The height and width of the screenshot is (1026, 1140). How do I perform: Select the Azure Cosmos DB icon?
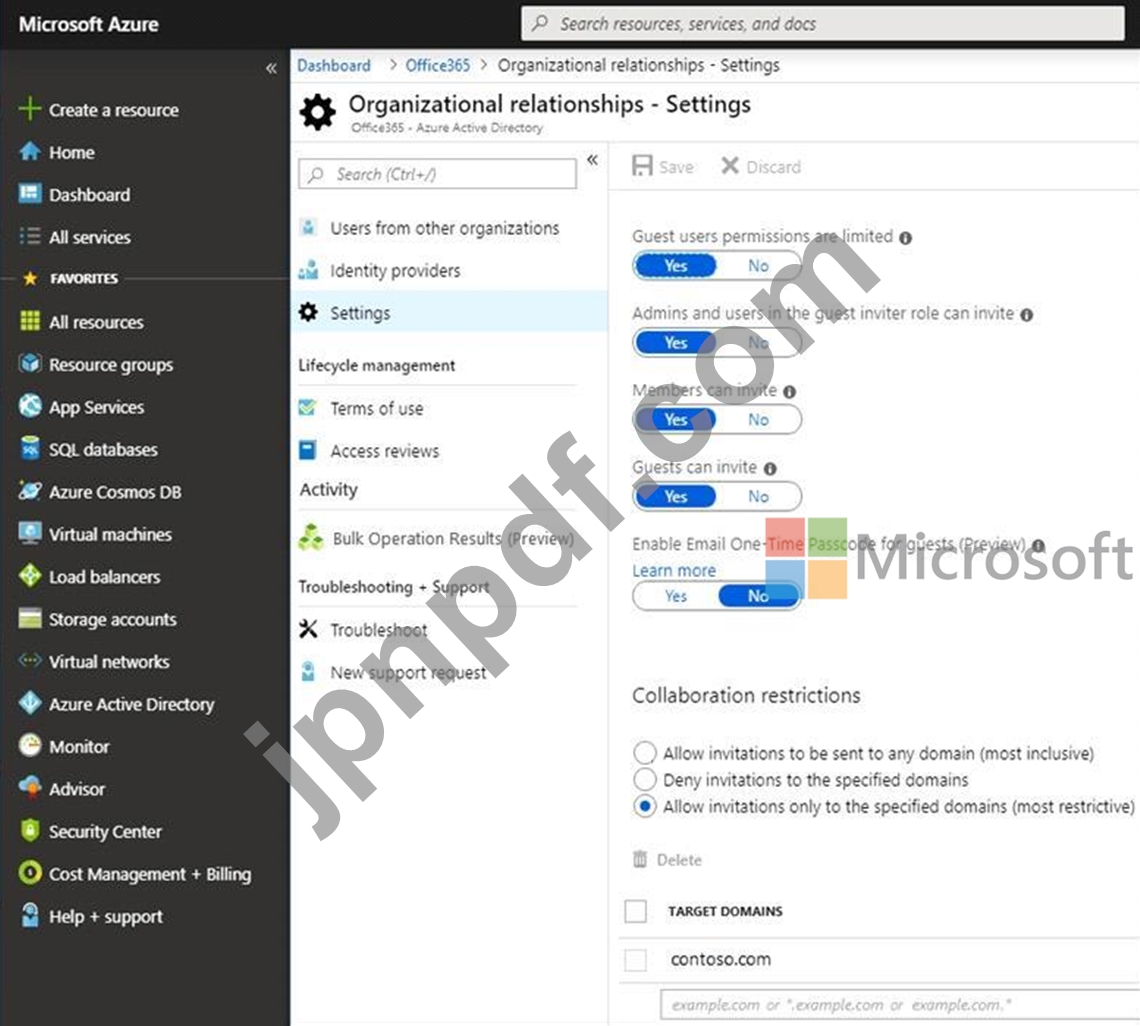pos(30,491)
